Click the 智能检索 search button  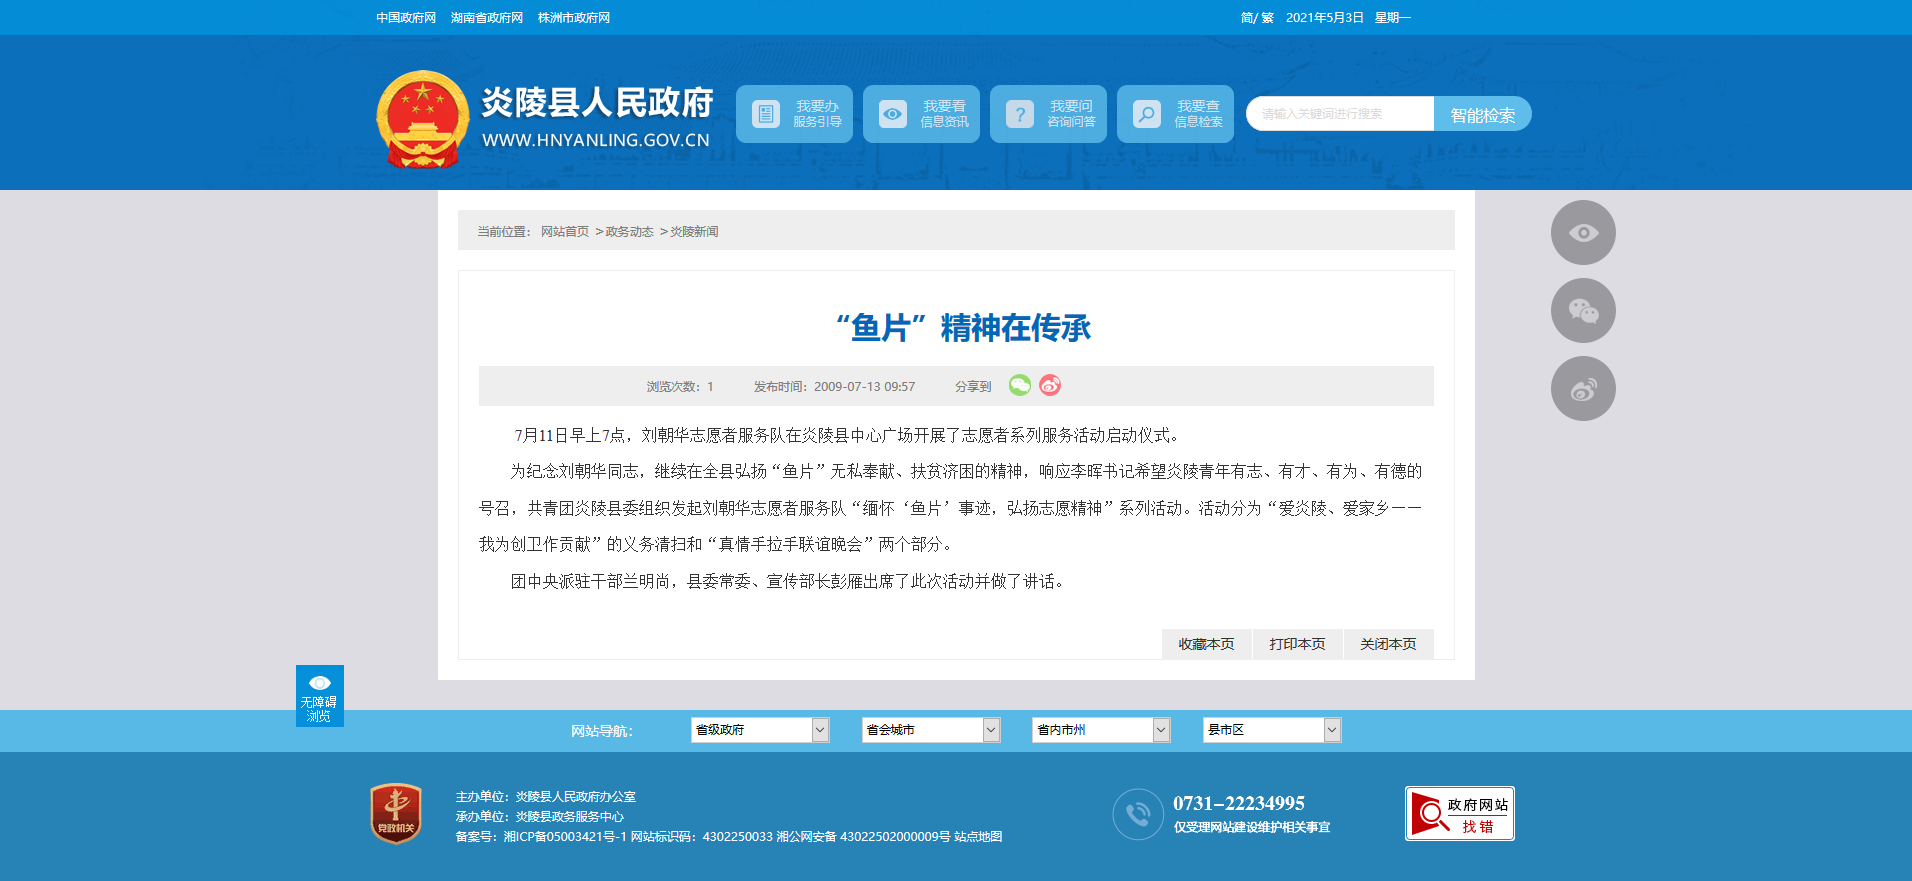pos(1482,115)
